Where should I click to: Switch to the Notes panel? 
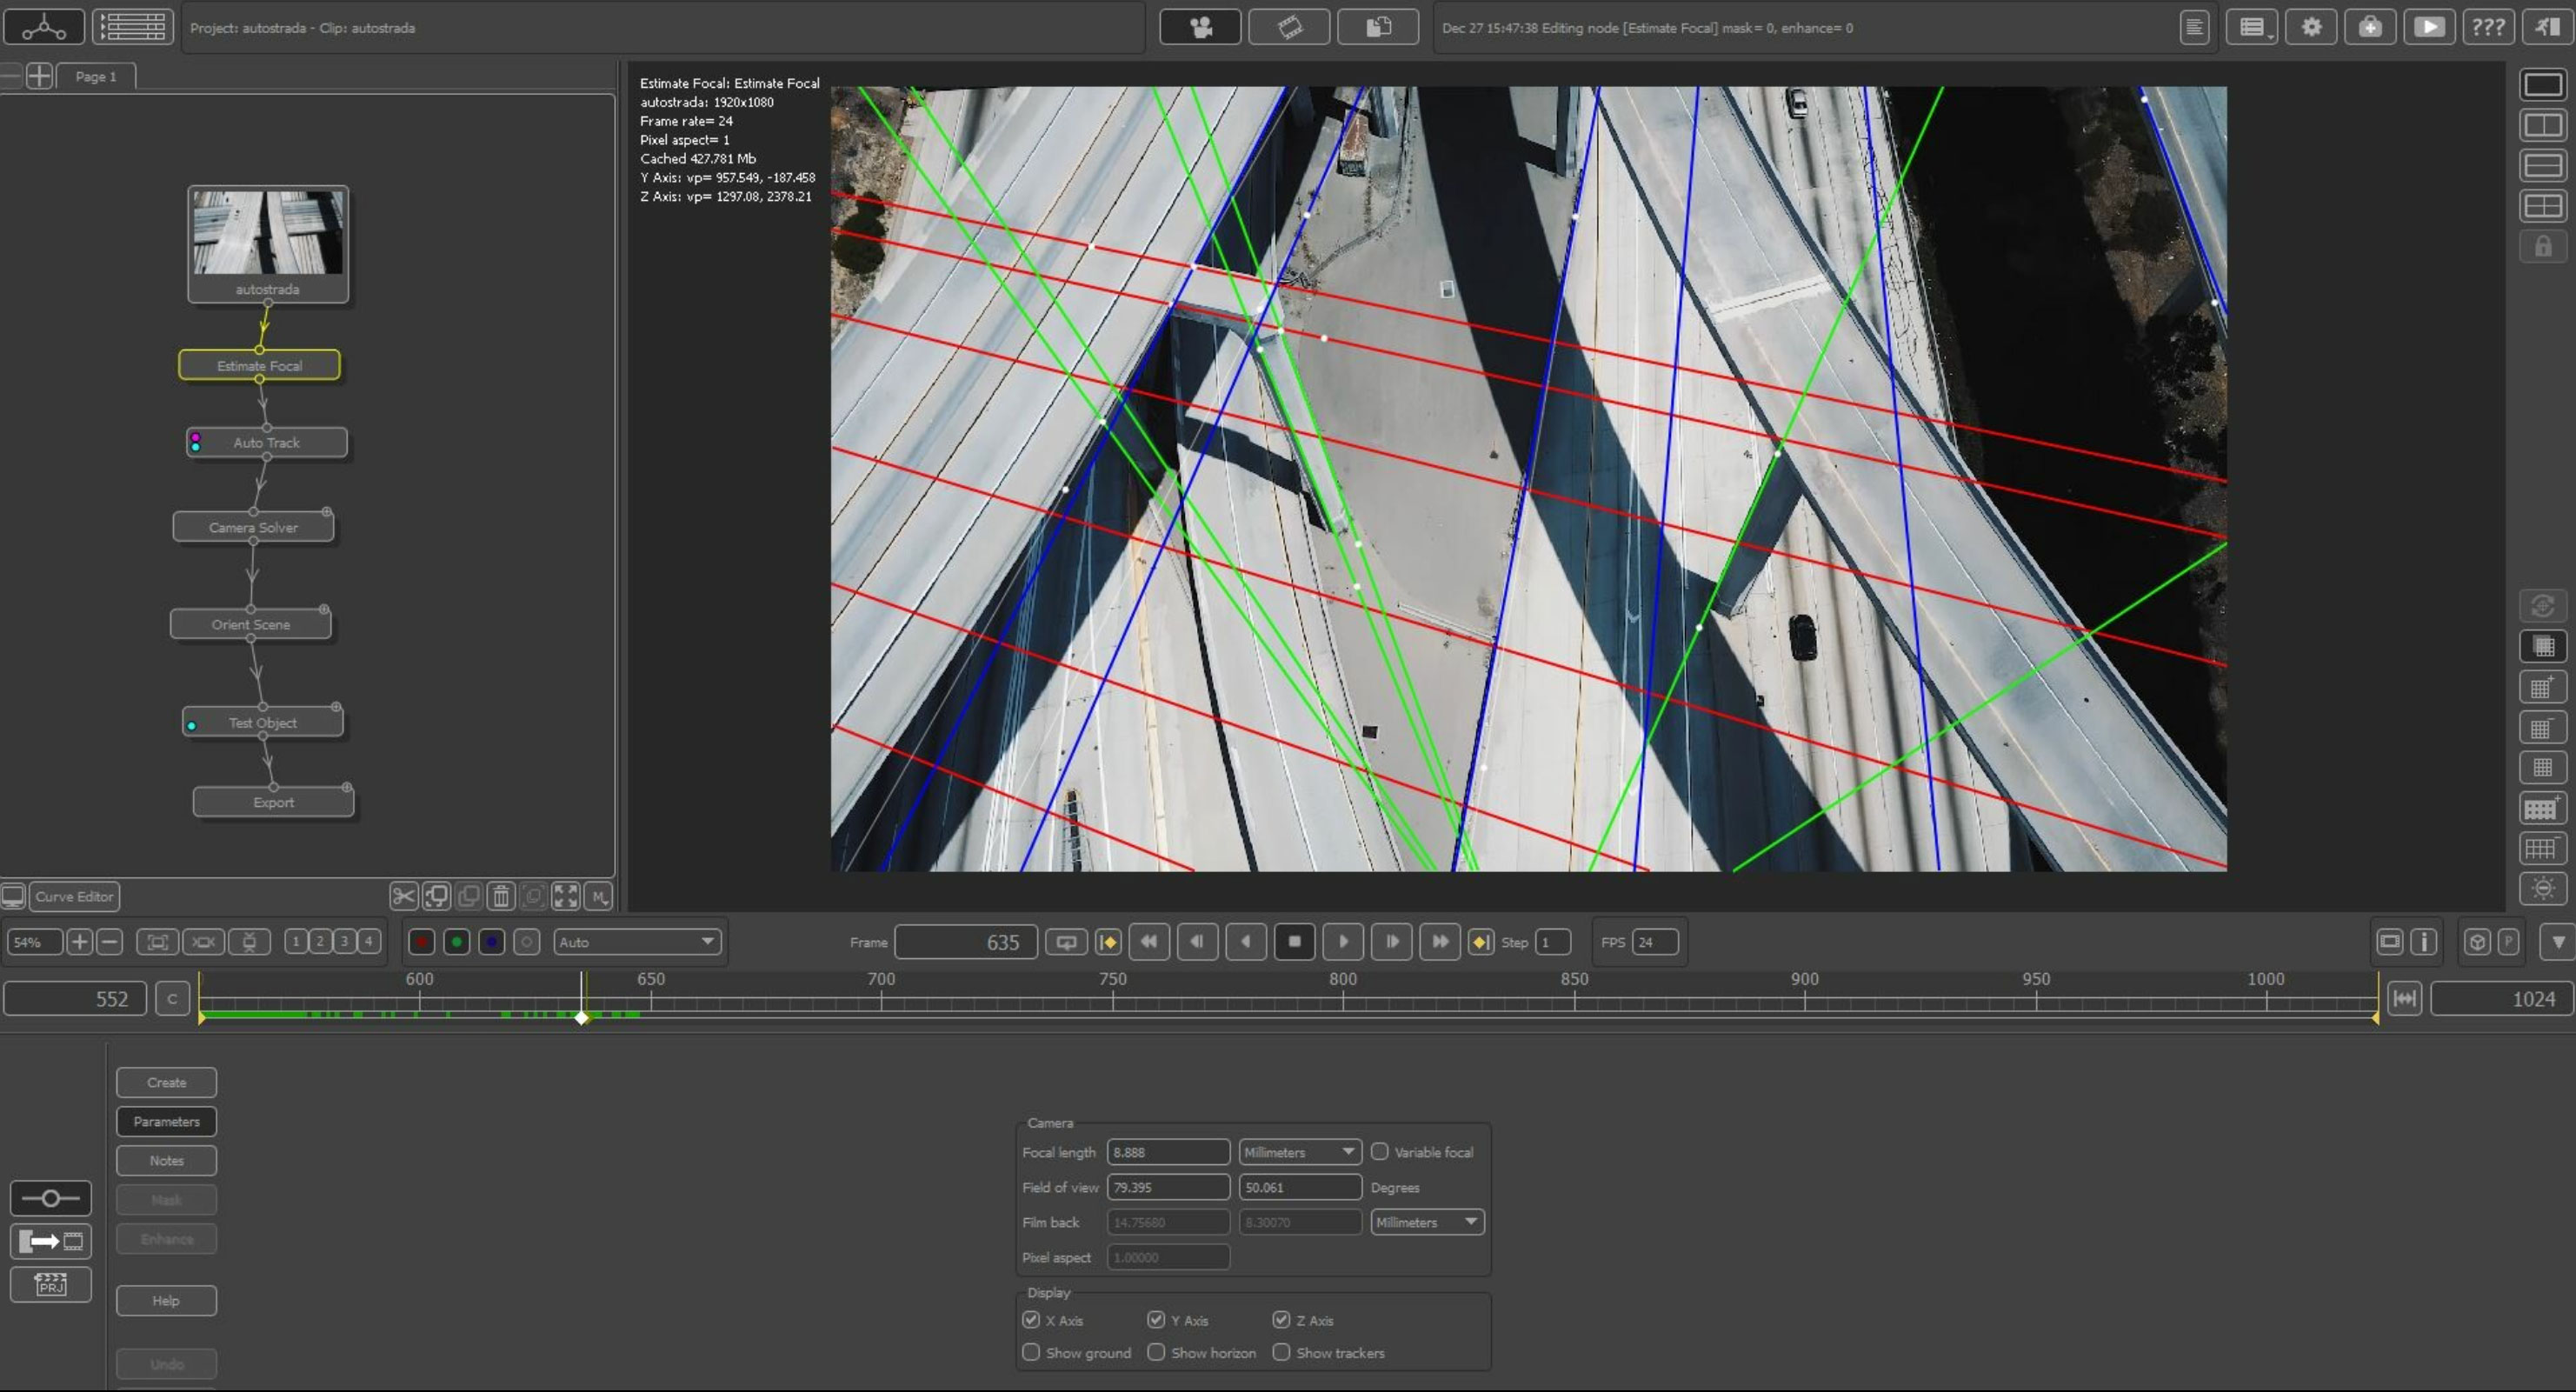click(166, 1160)
